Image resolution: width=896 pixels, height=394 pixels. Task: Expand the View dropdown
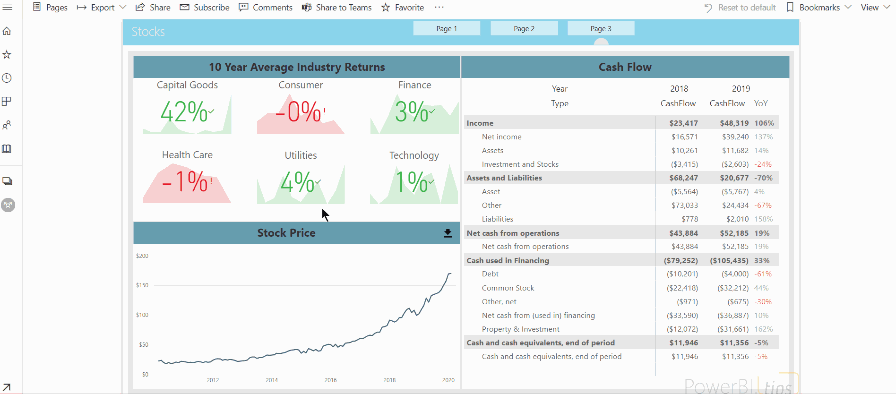874,7
